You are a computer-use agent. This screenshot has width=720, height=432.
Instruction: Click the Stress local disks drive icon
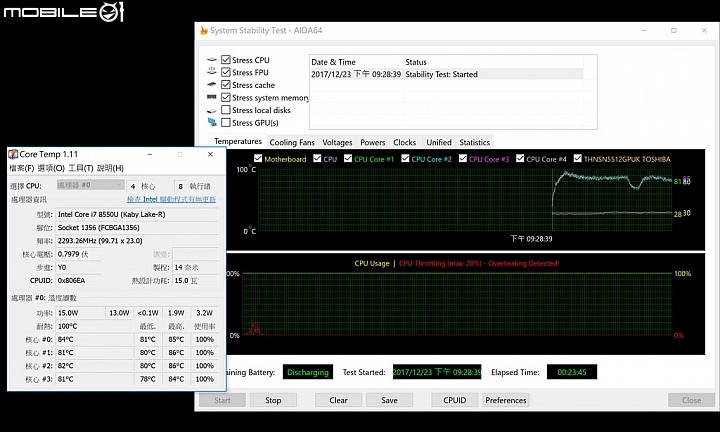pyautogui.click(x=212, y=111)
